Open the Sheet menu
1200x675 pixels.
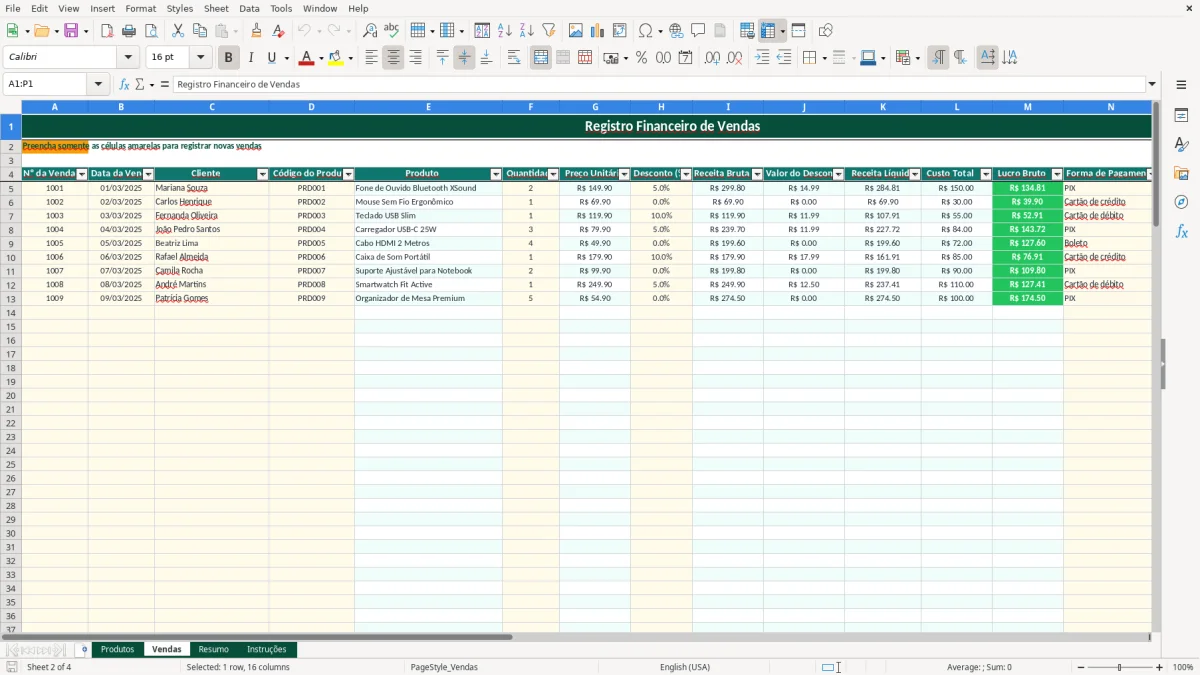coord(216,8)
